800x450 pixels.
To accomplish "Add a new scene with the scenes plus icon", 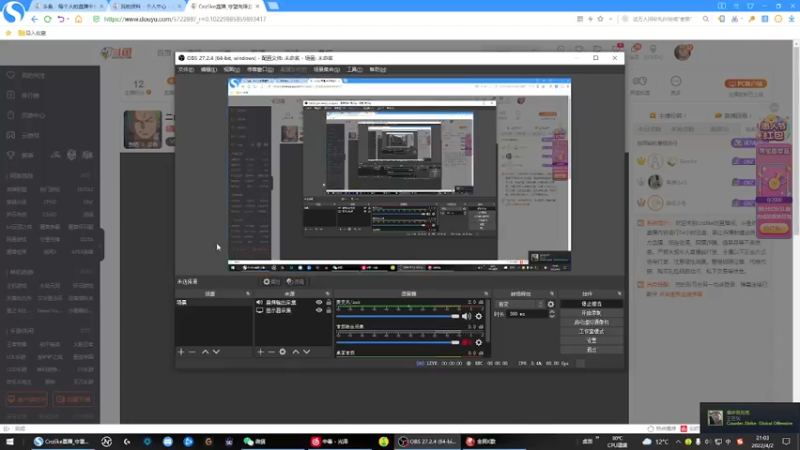I will tap(181, 352).
